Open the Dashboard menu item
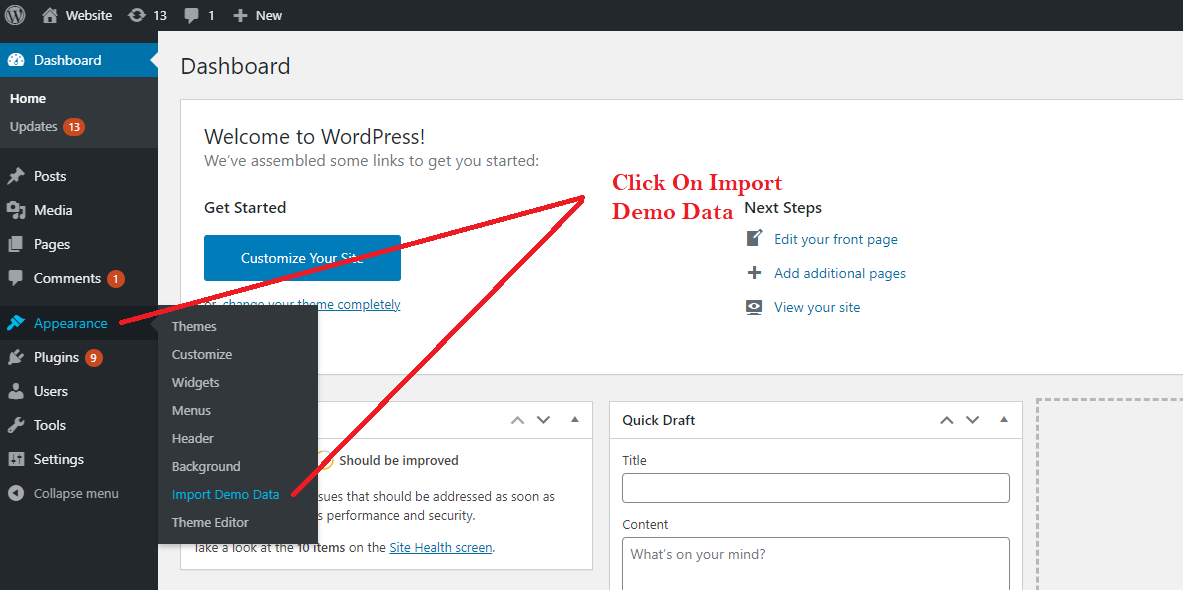The height and width of the screenshot is (590, 1183). (79, 60)
